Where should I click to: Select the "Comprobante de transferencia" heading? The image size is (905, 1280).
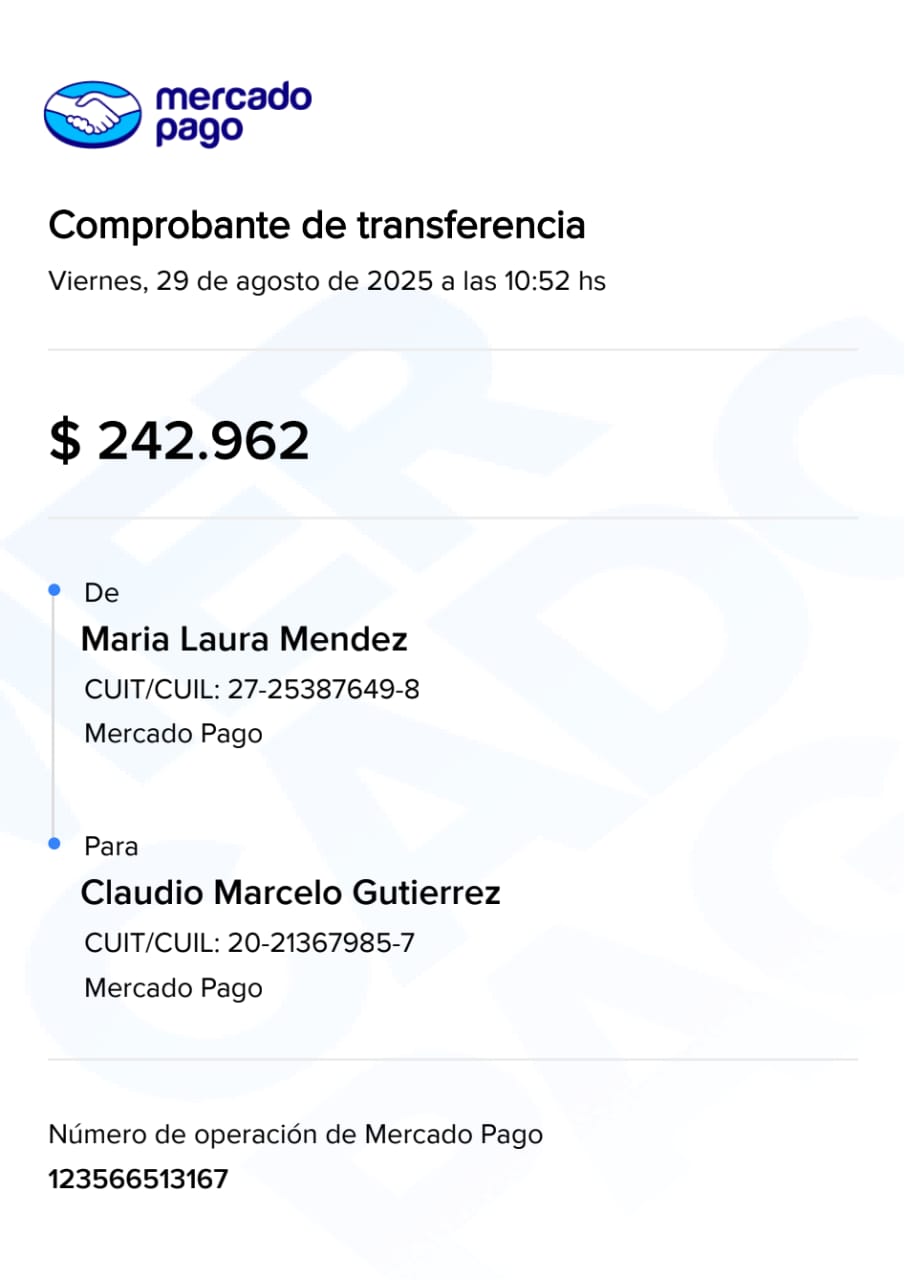[x=316, y=226]
